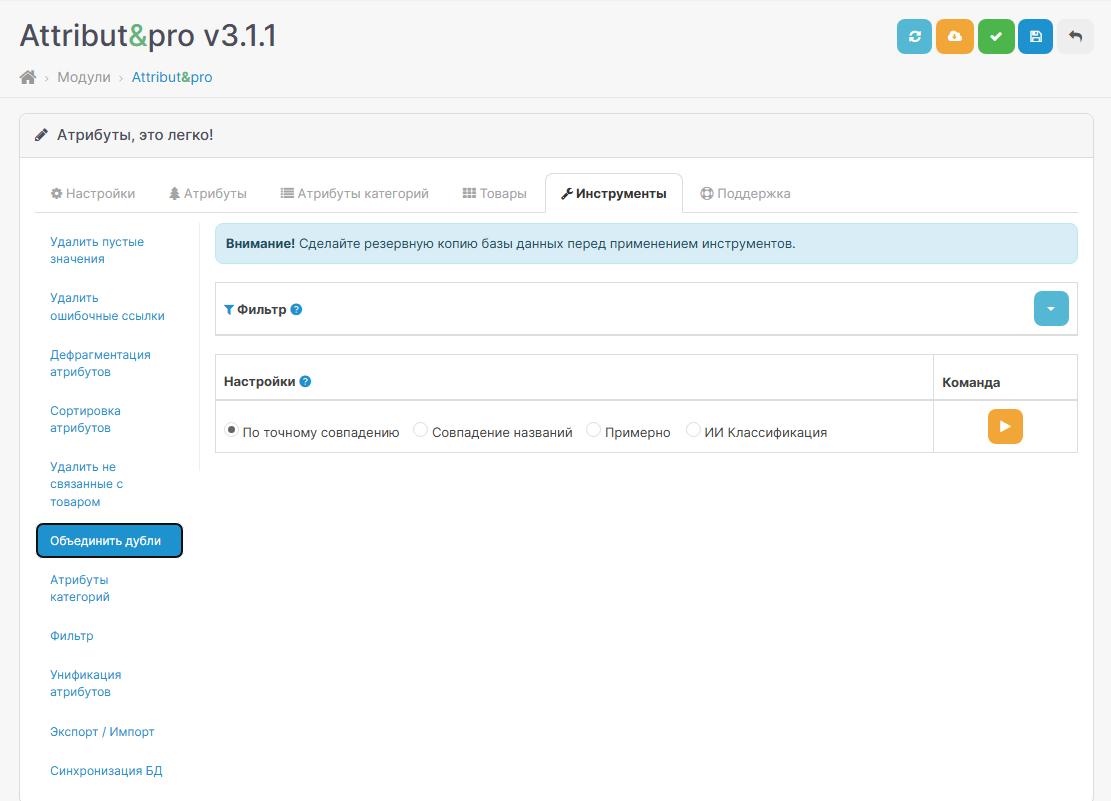Select Совпадение названий radio option
Image resolution: width=1111 pixels, height=801 pixels.
tap(420, 430)
